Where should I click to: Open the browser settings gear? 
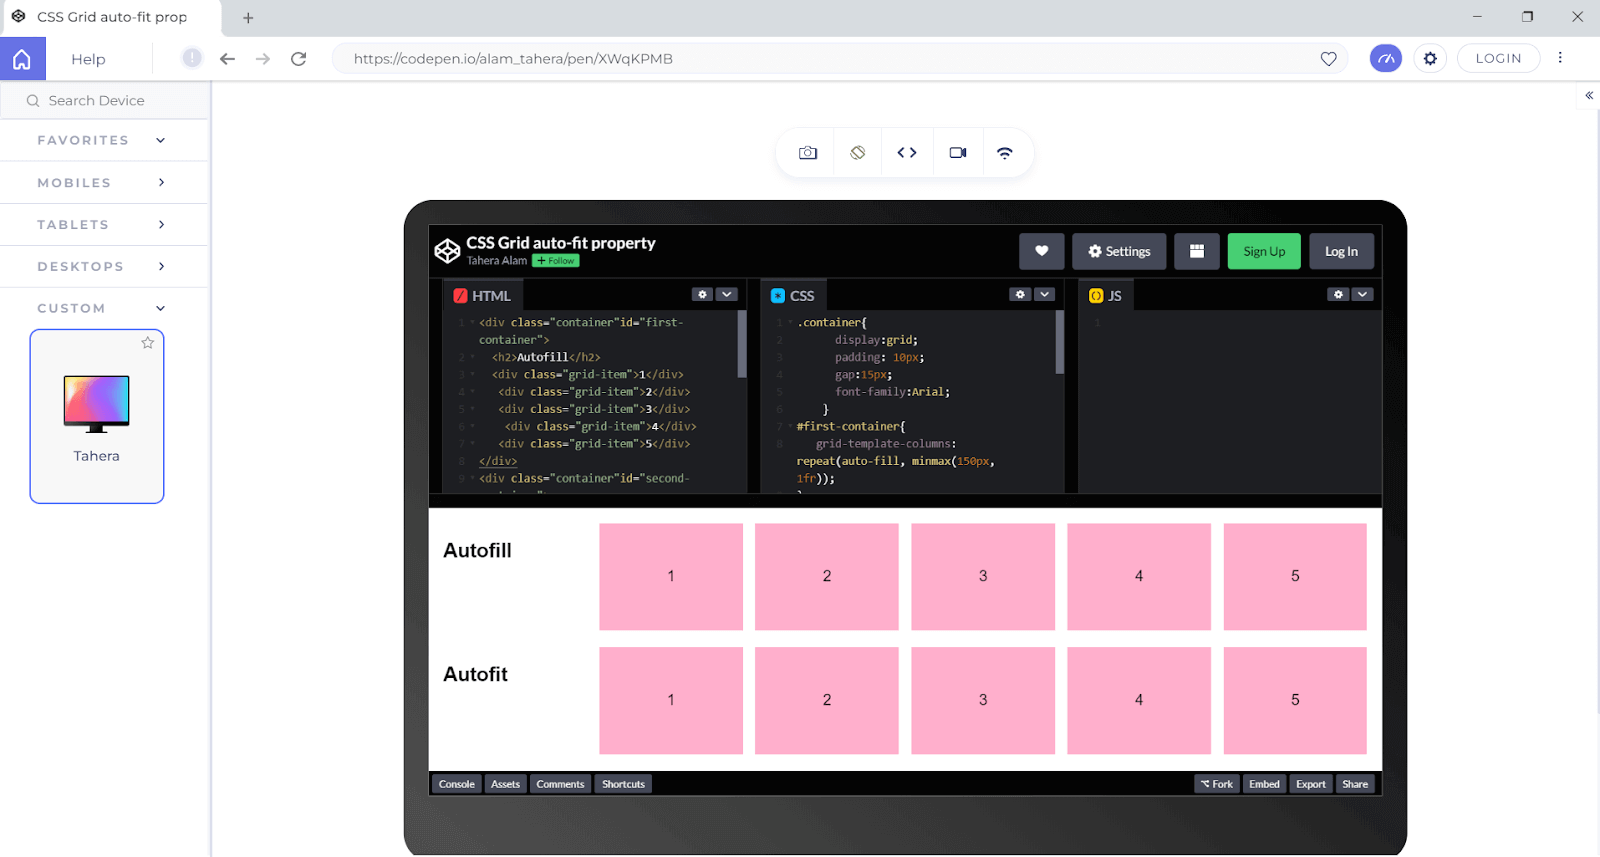pyautogui.click(x=1430, y=59)
